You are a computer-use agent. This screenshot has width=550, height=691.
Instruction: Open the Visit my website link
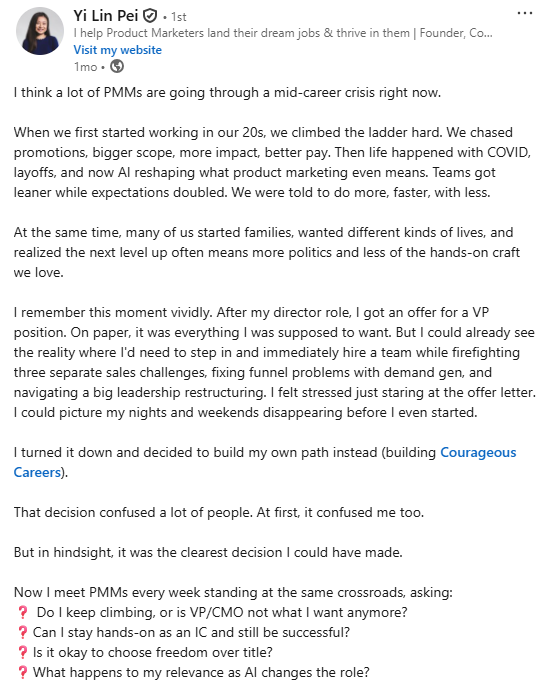point(117,50)
